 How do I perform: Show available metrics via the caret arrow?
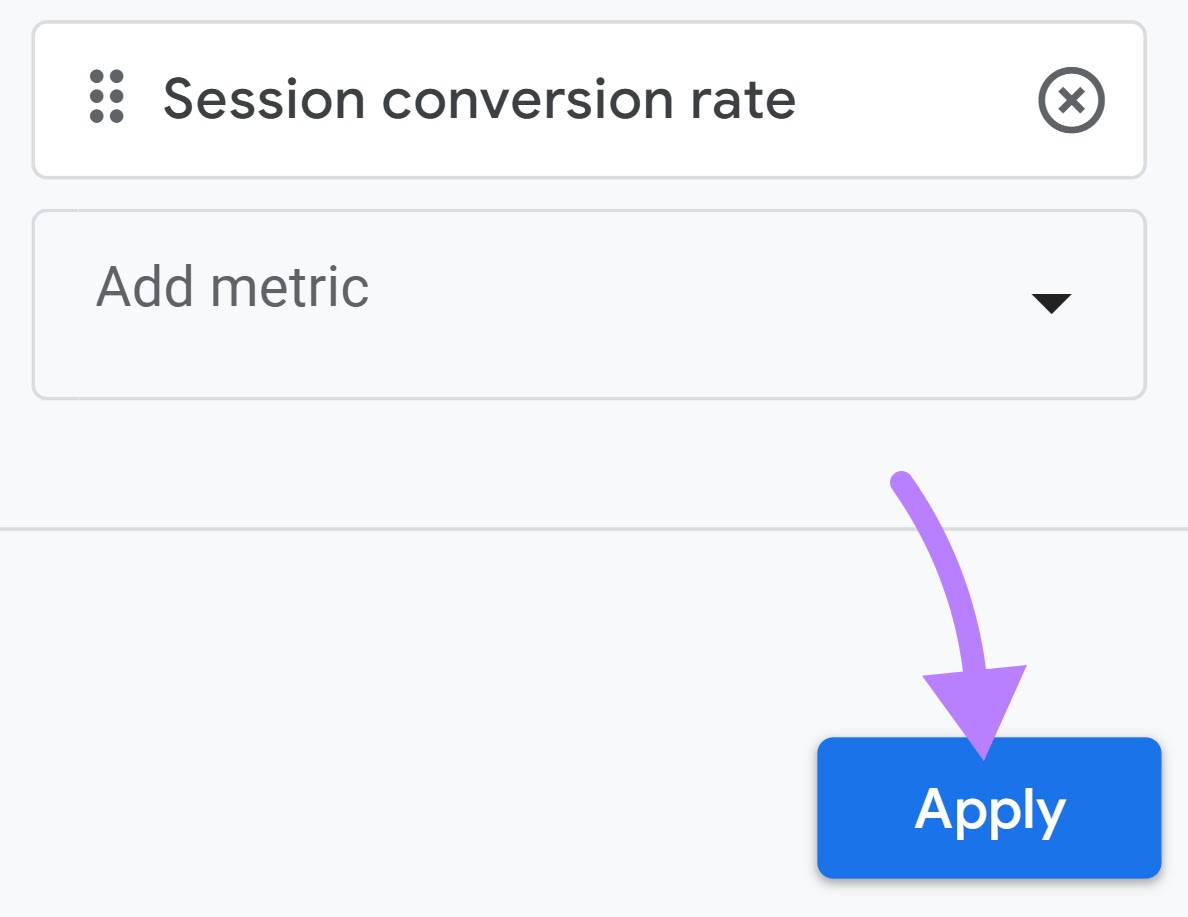[x=1051, y=304]
